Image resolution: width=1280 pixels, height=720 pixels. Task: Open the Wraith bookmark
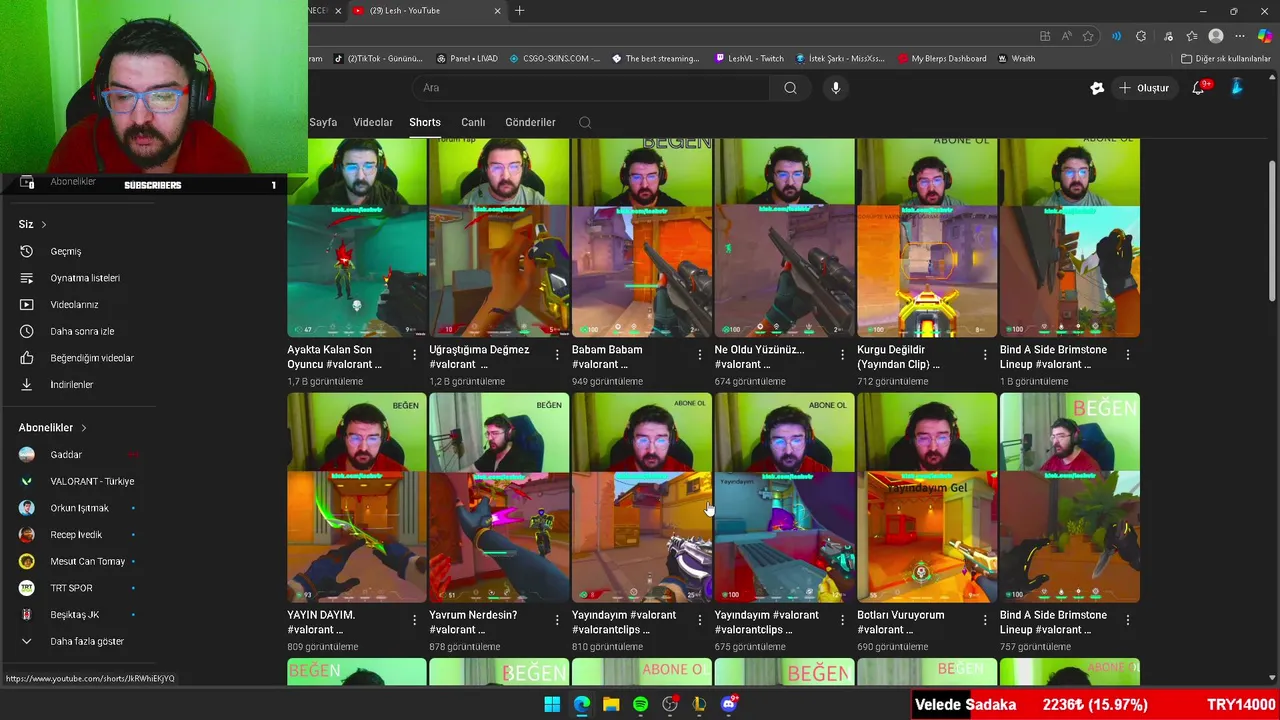(1016, 59)
